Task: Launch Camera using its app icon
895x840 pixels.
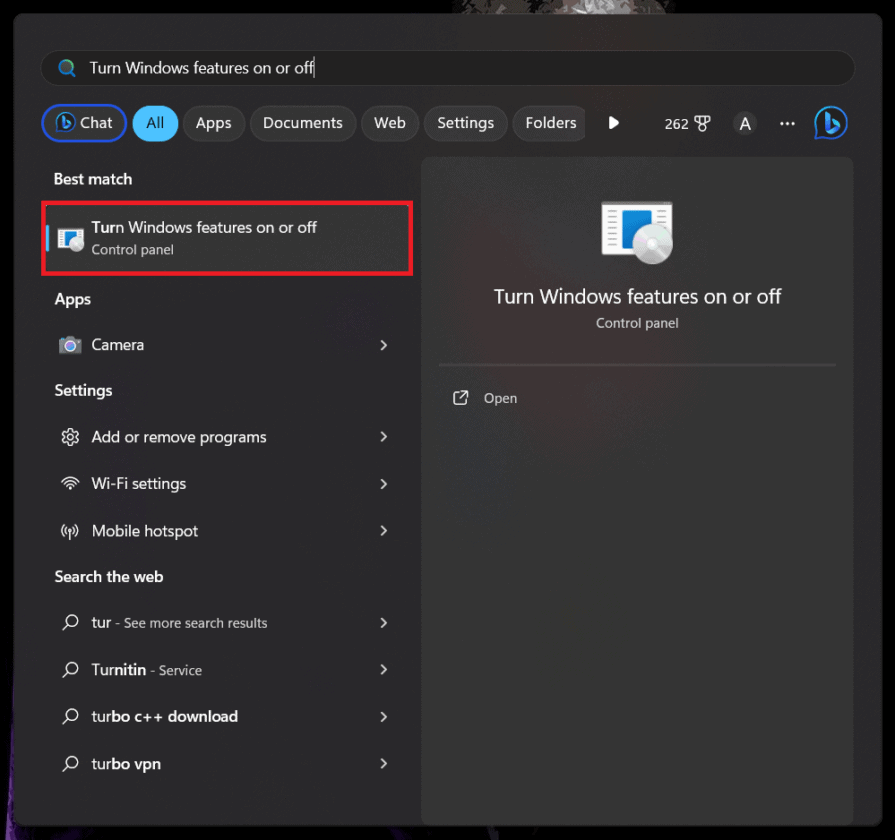Action: [x=70, y=344]
